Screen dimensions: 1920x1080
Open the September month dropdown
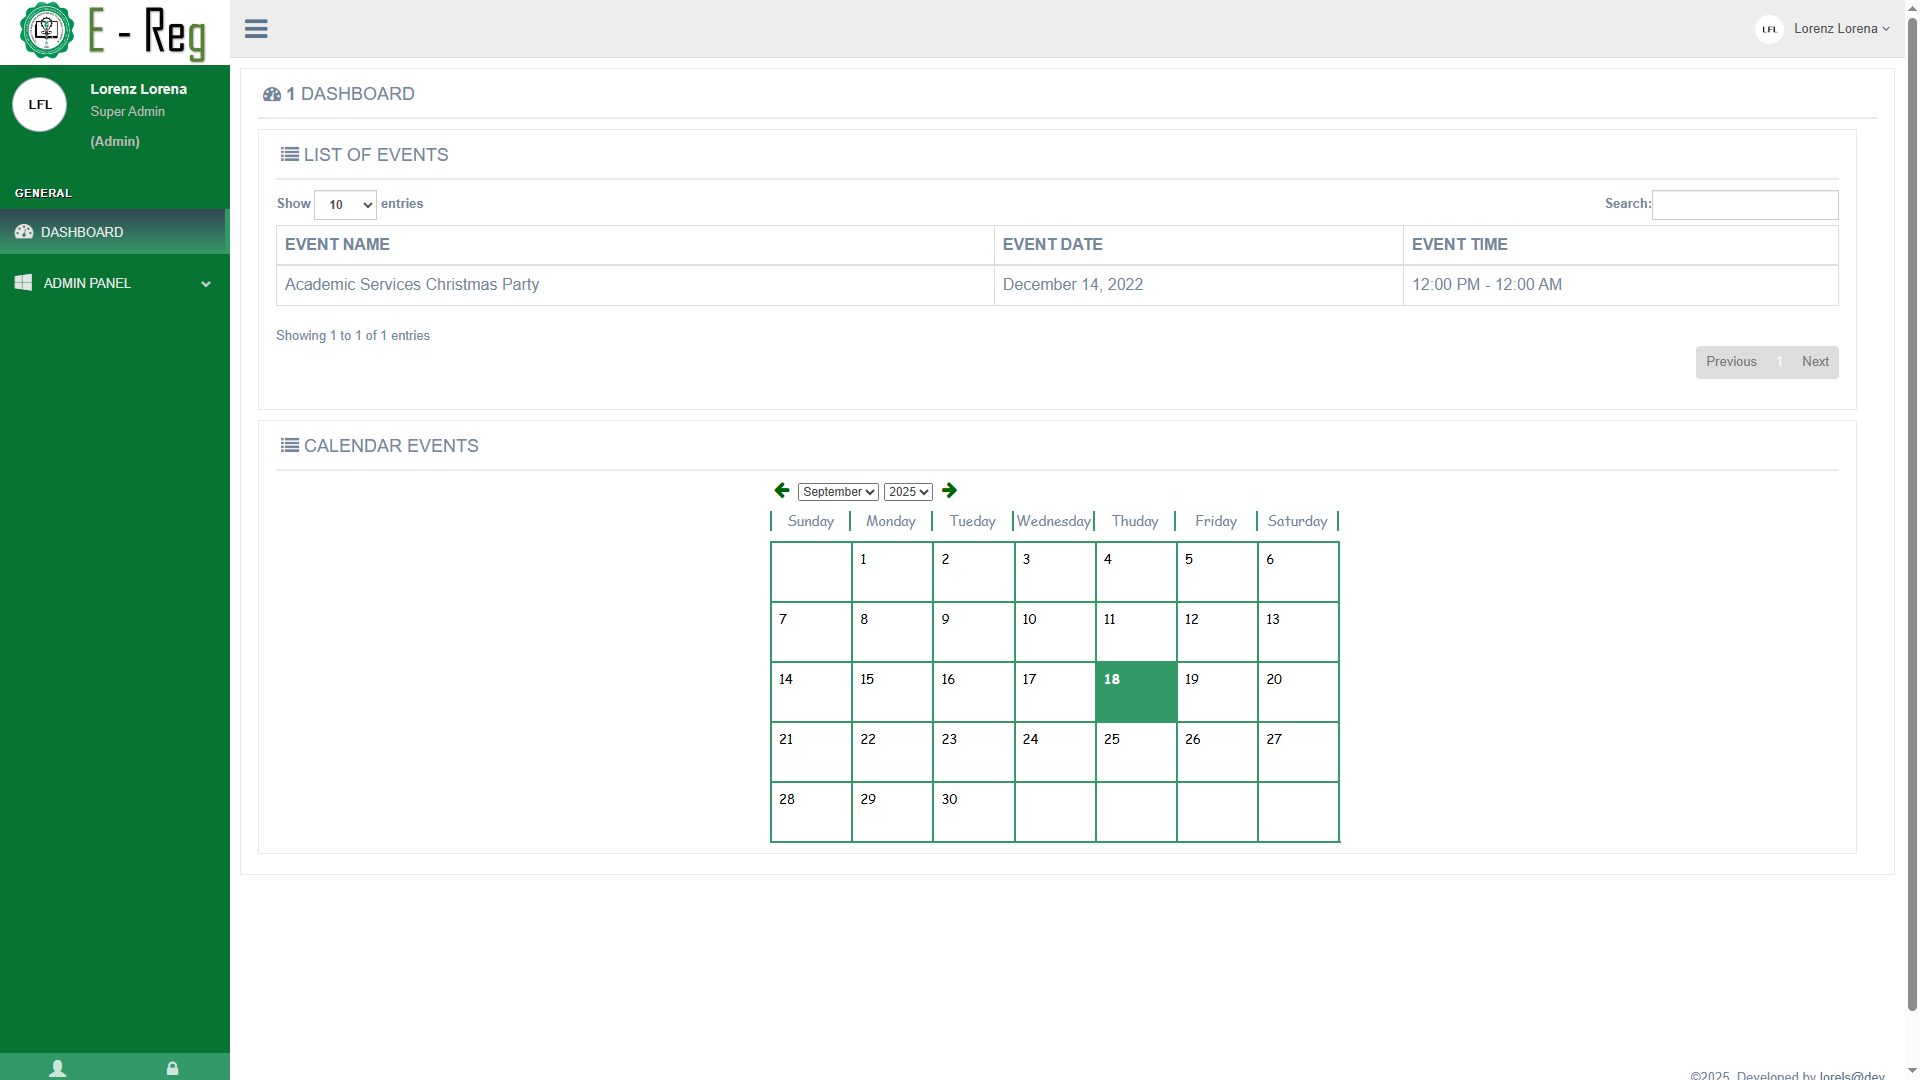[x=838, y=492]
